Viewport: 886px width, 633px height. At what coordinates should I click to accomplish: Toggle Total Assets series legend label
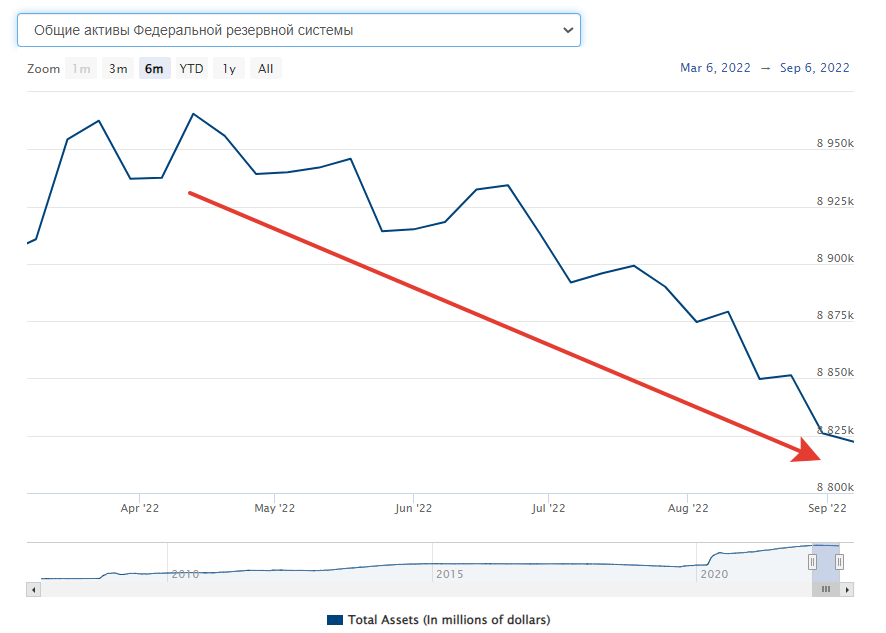click(449, 620)
